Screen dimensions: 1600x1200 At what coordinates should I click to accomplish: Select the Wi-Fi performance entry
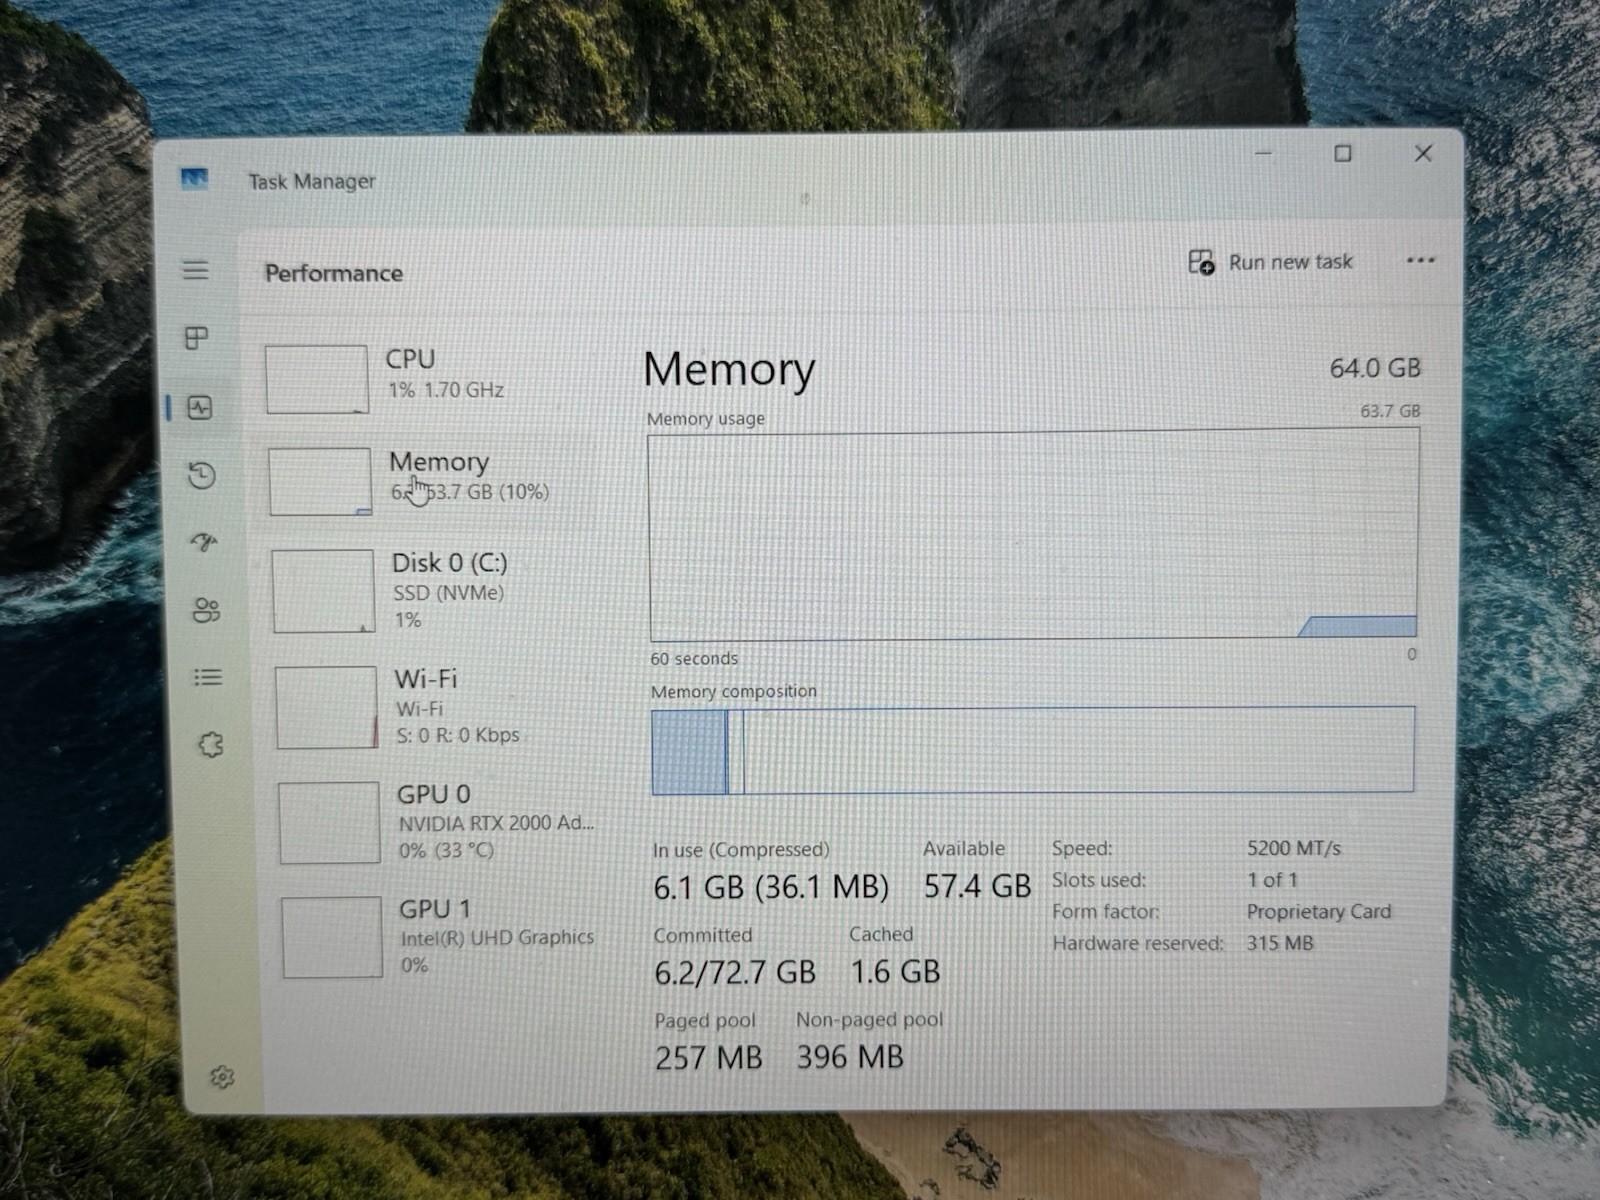click(442, 706)
